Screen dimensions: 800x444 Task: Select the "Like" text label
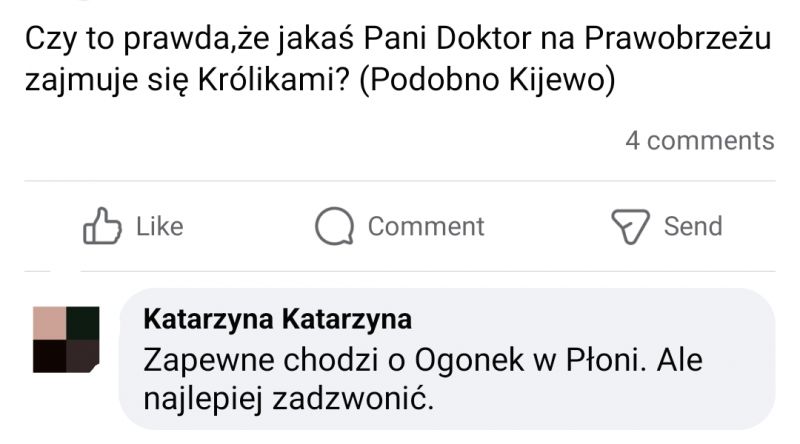tap(160, 227)
